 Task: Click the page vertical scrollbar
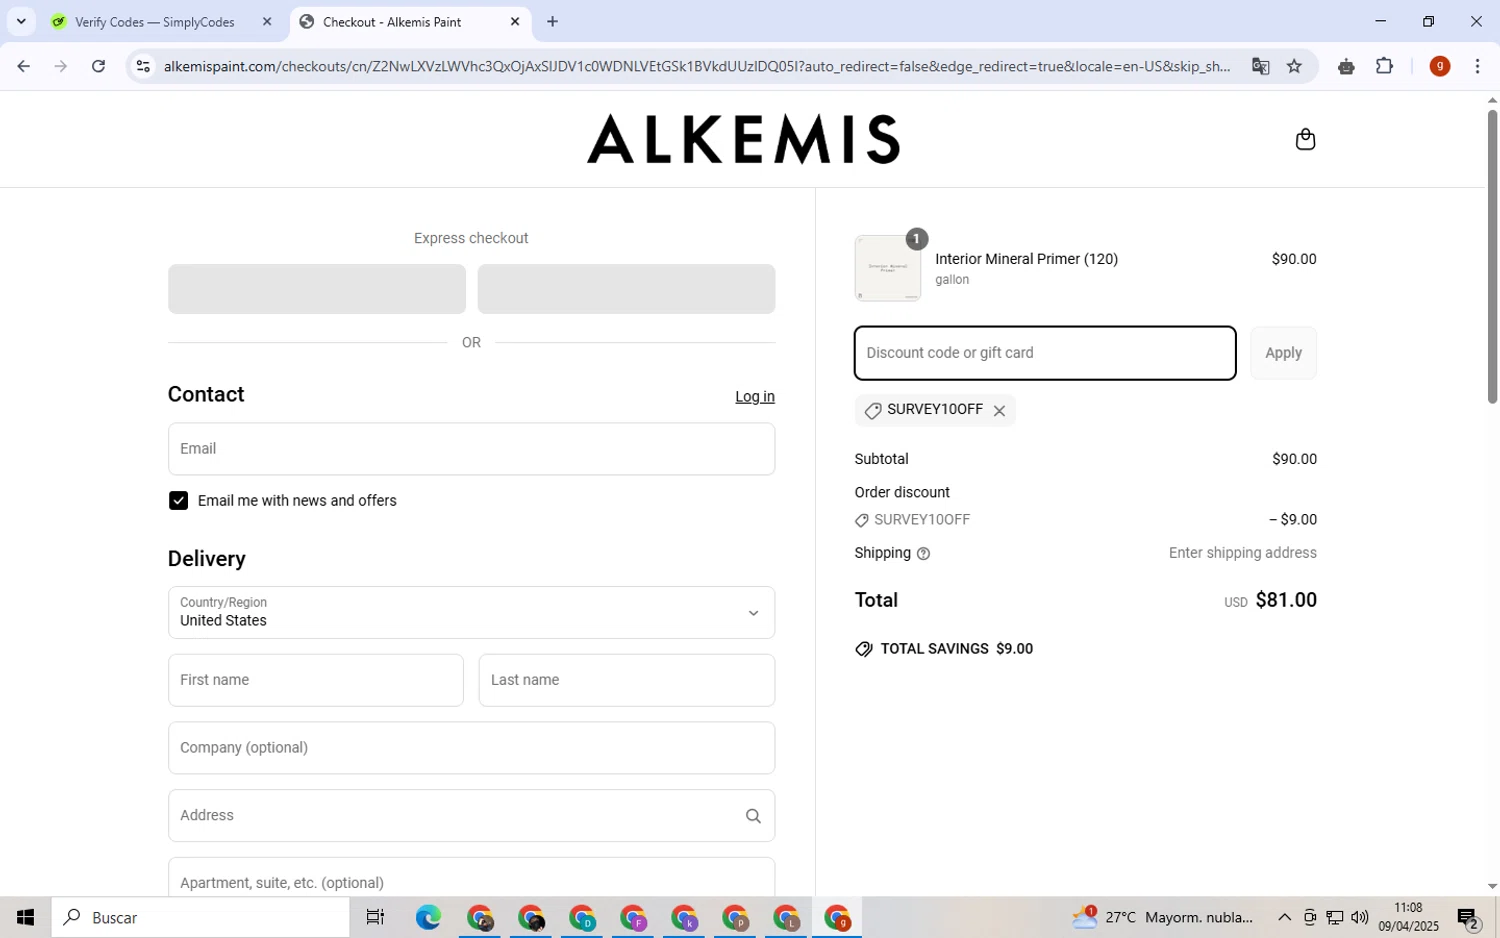(1492, 255)
